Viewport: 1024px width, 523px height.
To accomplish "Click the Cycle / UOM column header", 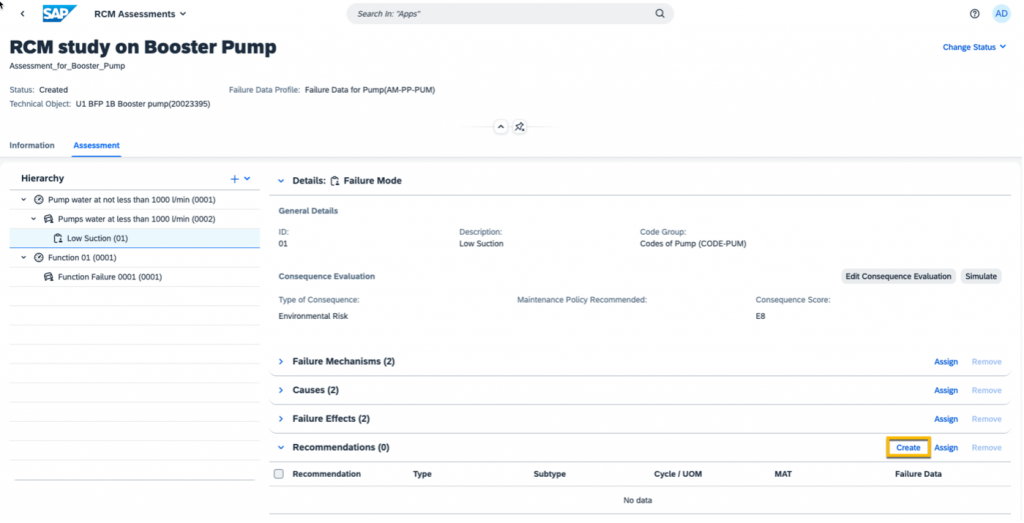I will coord(678,474).
